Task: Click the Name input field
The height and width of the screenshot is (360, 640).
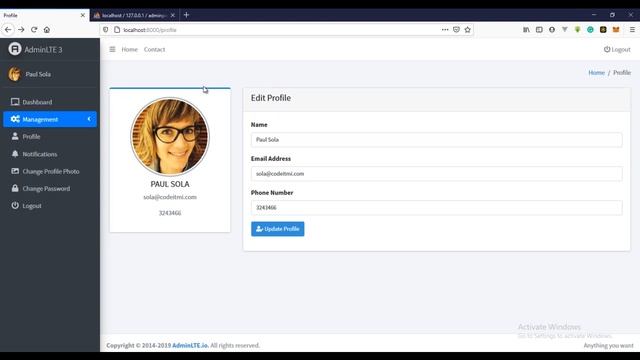Action: 436,140
